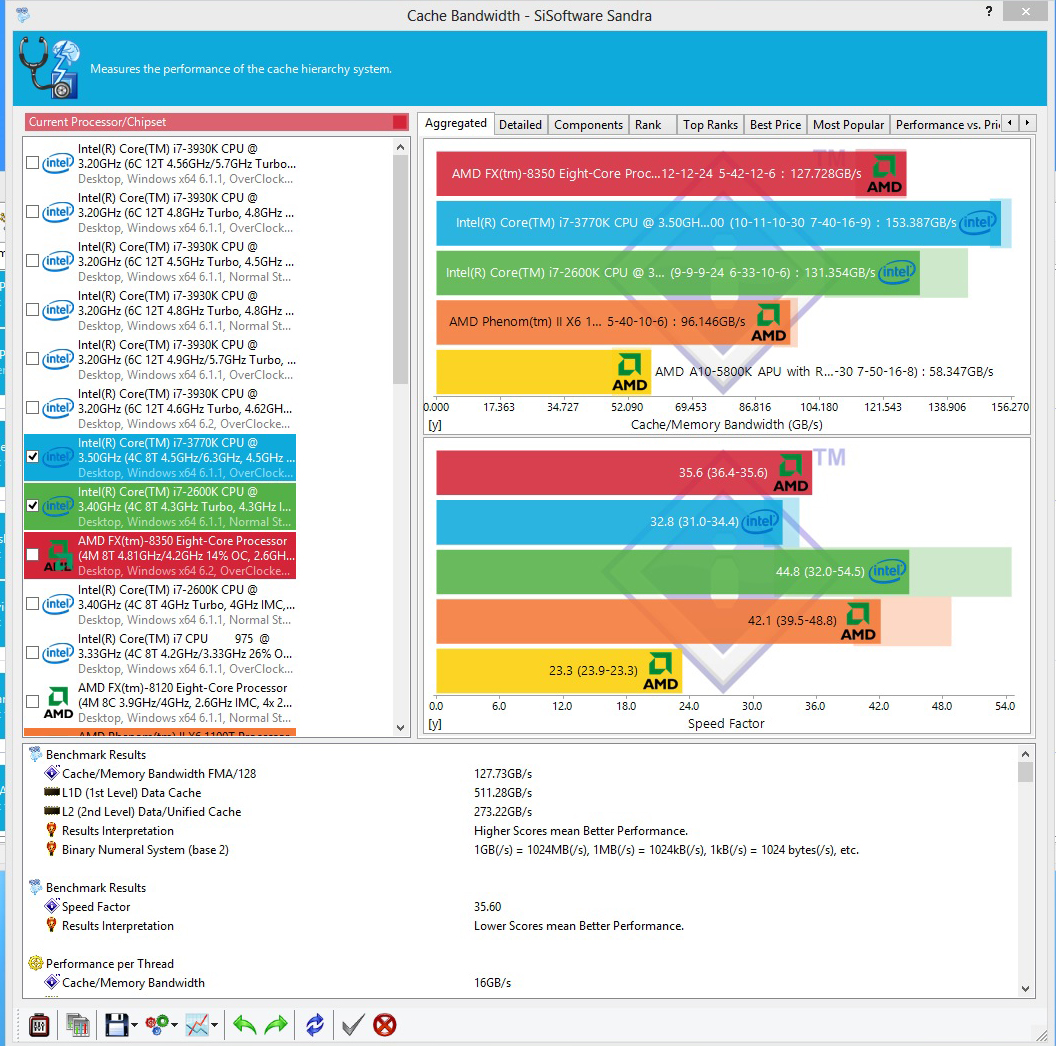Screen dimensions: 1056x1046
Task: Click the AMD logo on FX-8350 bandwidth bar
Action: click(884, 174)
